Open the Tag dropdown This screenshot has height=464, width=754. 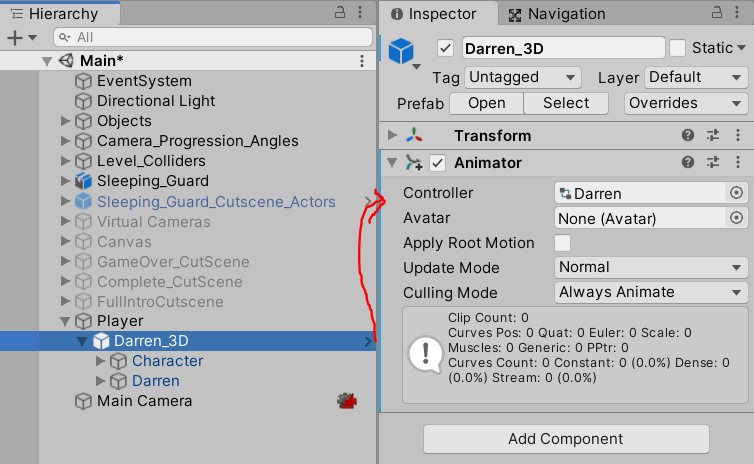pos(524,77)
